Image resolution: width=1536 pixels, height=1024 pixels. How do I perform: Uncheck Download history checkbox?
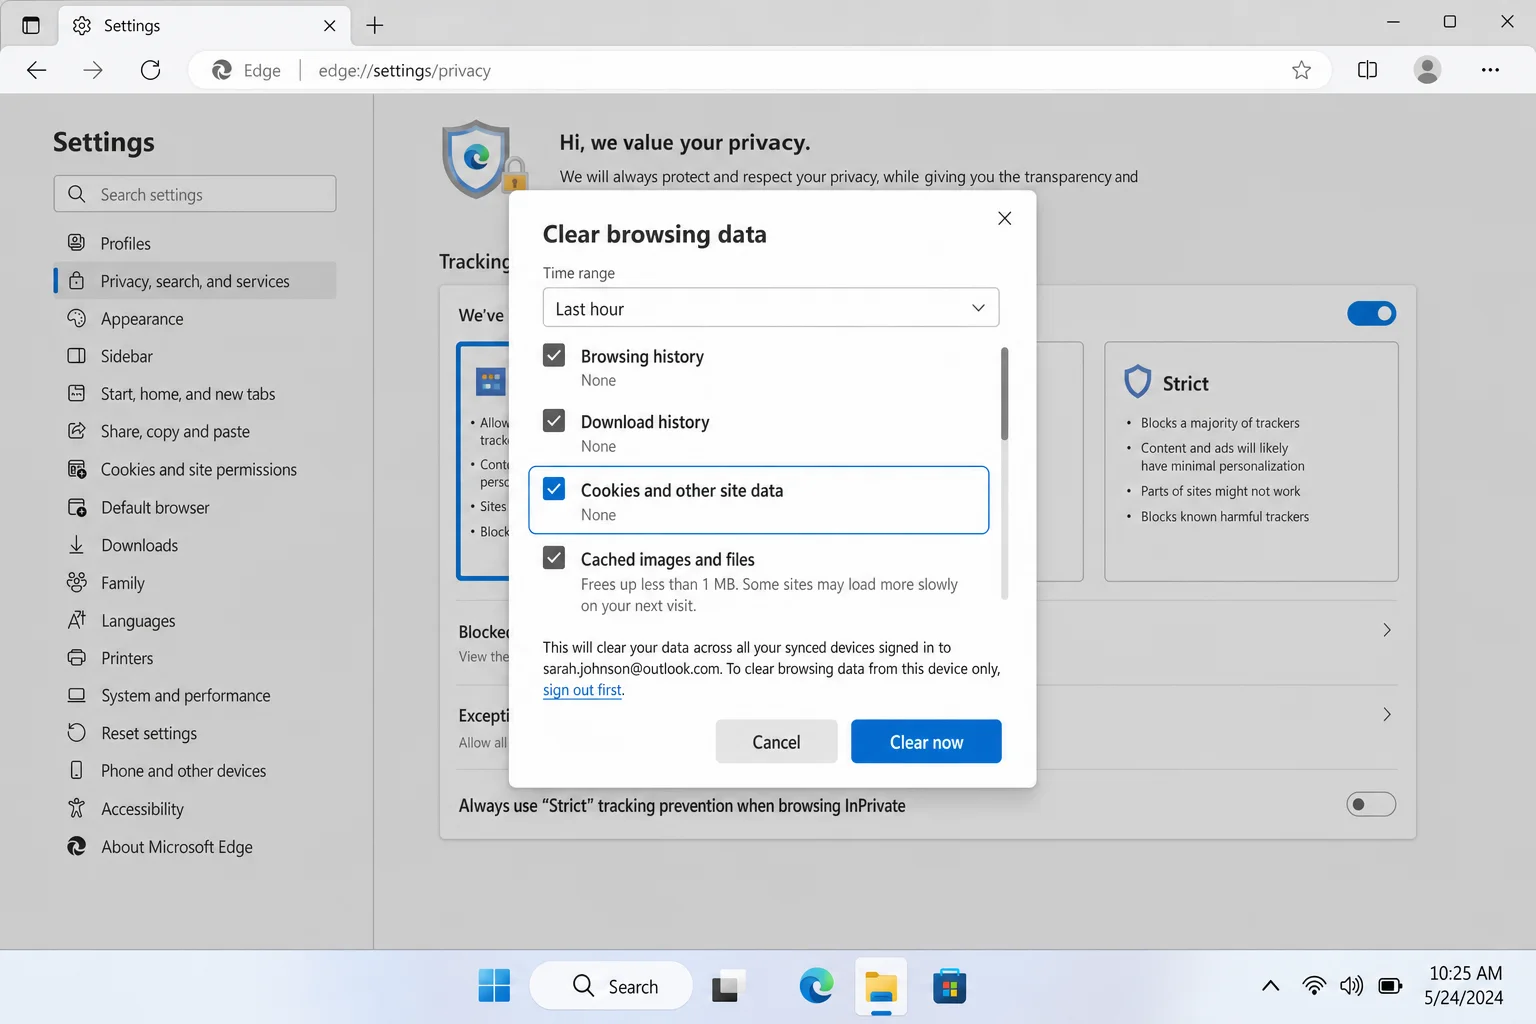pyautogui.click(x=554, y=421)
